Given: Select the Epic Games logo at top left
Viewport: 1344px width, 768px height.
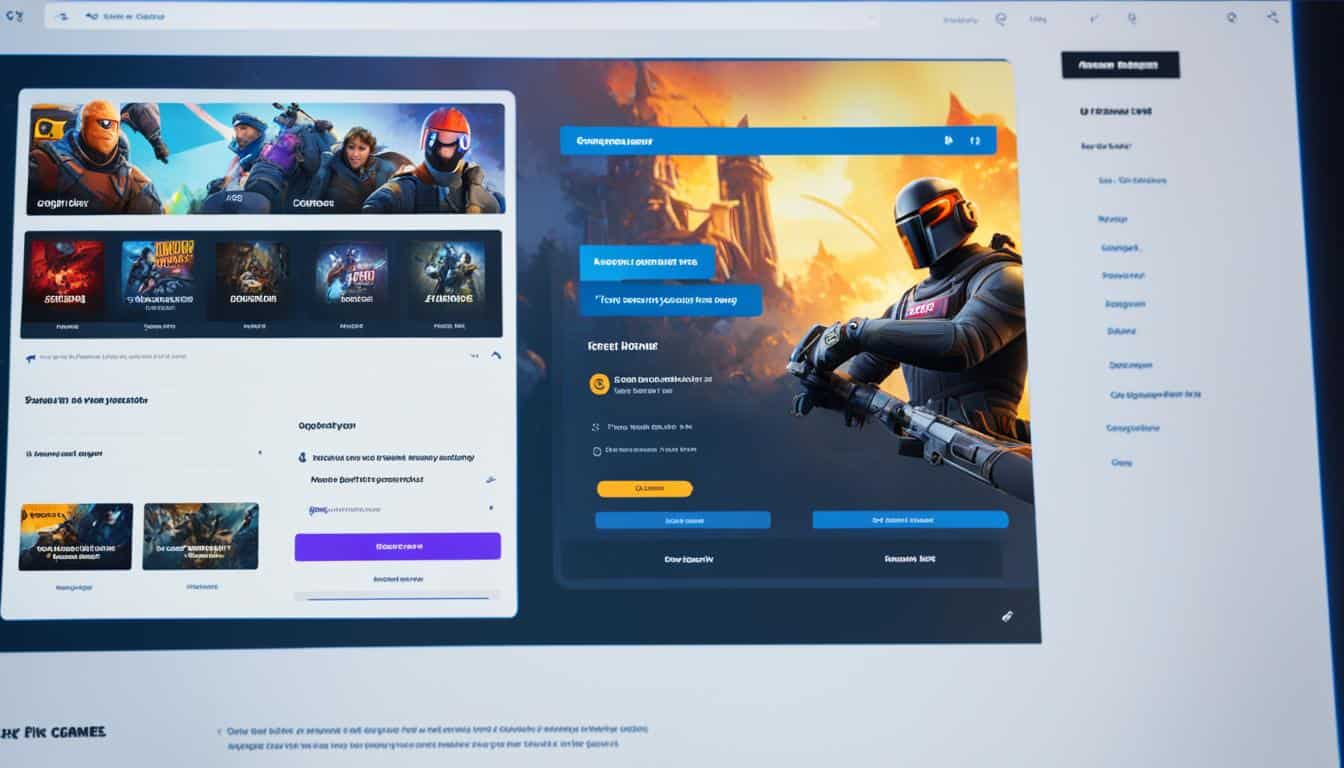Looking at the screenshot, I should (x=13, y=15).
